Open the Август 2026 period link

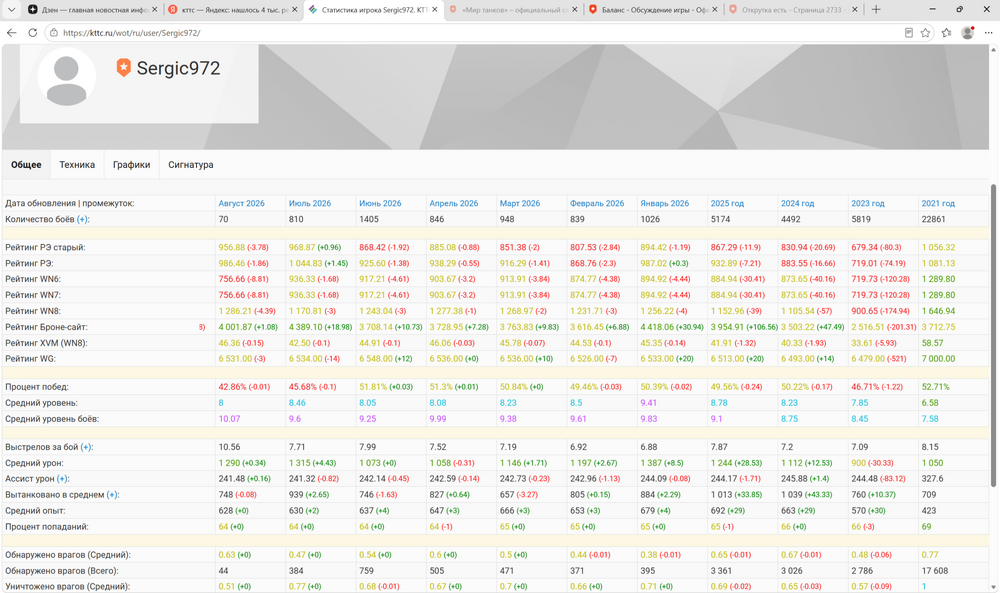[x=242, y=203]
